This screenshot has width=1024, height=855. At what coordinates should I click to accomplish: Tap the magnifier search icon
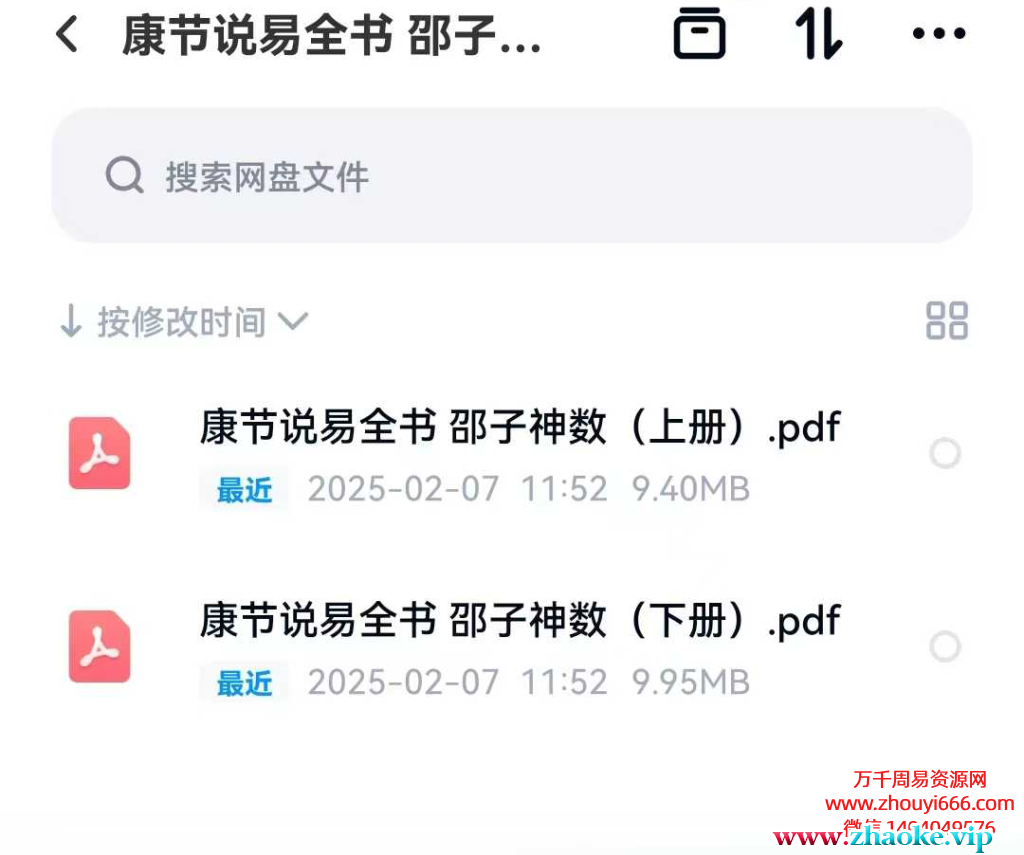(x=124, y=175)
